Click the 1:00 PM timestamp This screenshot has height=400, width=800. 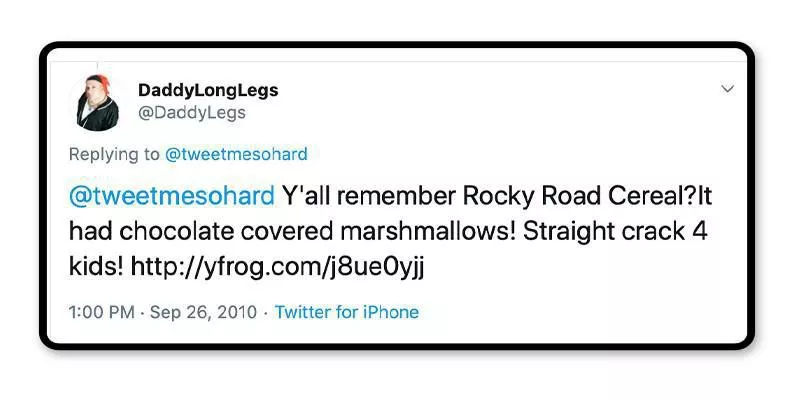coord(101,312)
